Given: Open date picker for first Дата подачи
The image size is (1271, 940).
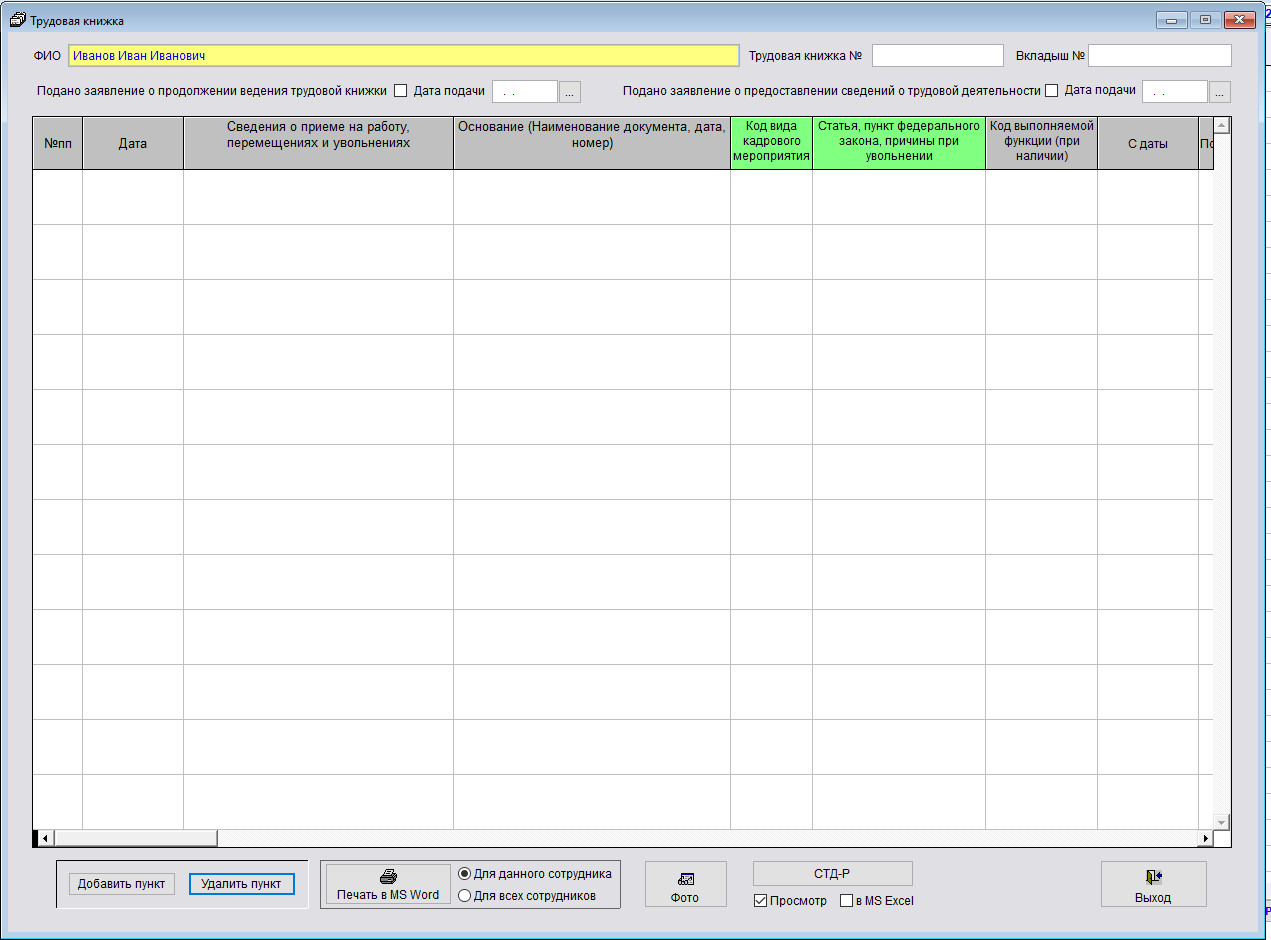Looking at the screenshot, I should click(x=569, y=92).
